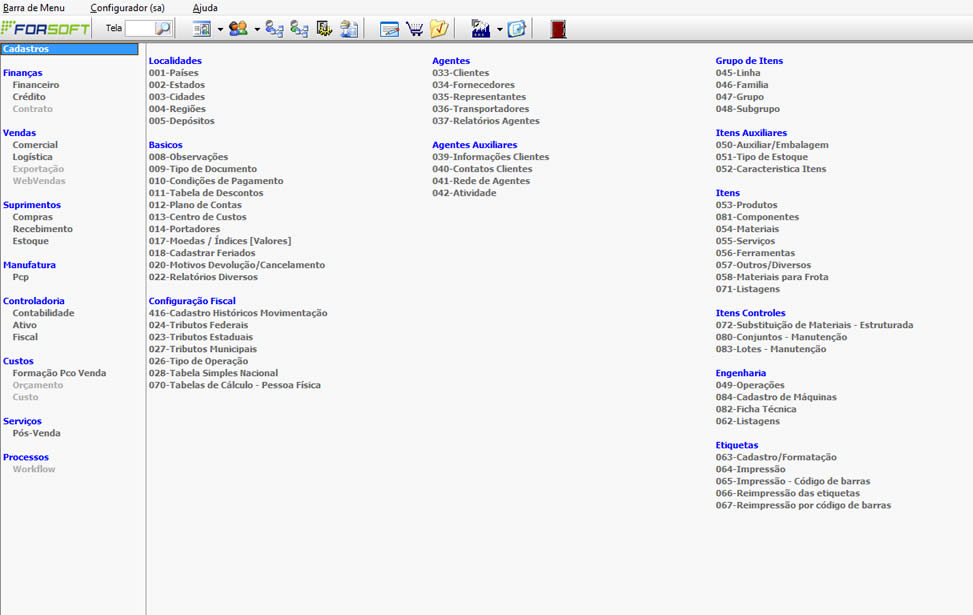973x615 pixels.
Task: Open 034-Fornecedores
Action: click(x=473, y=85)
